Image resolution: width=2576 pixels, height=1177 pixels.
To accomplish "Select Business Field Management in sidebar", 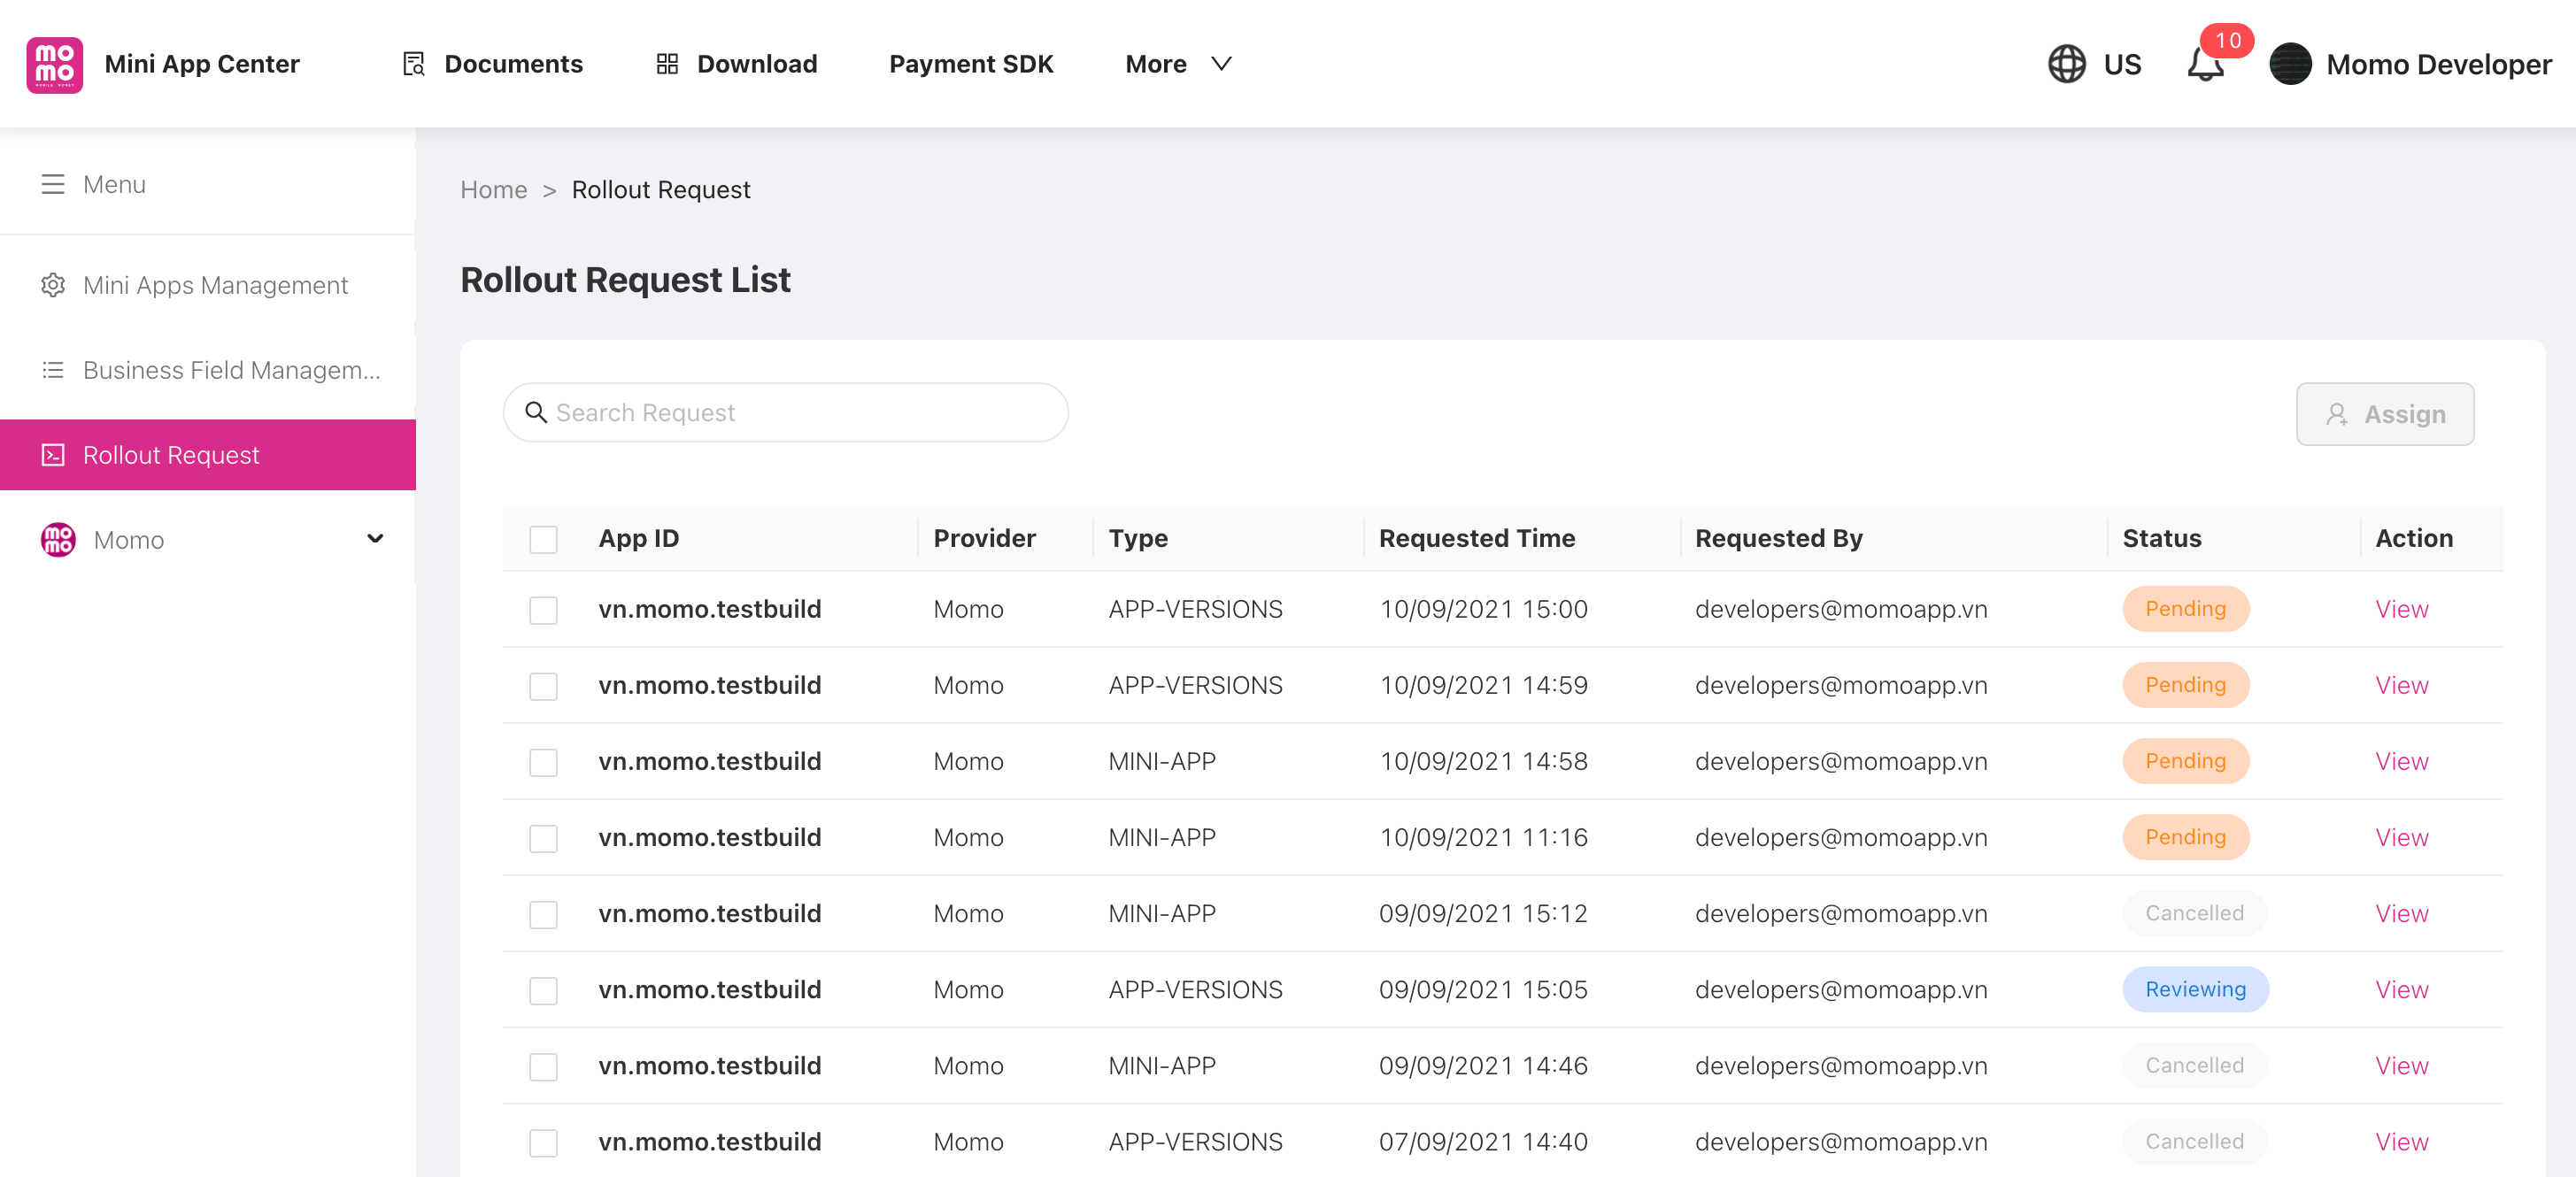I will 208,370.
